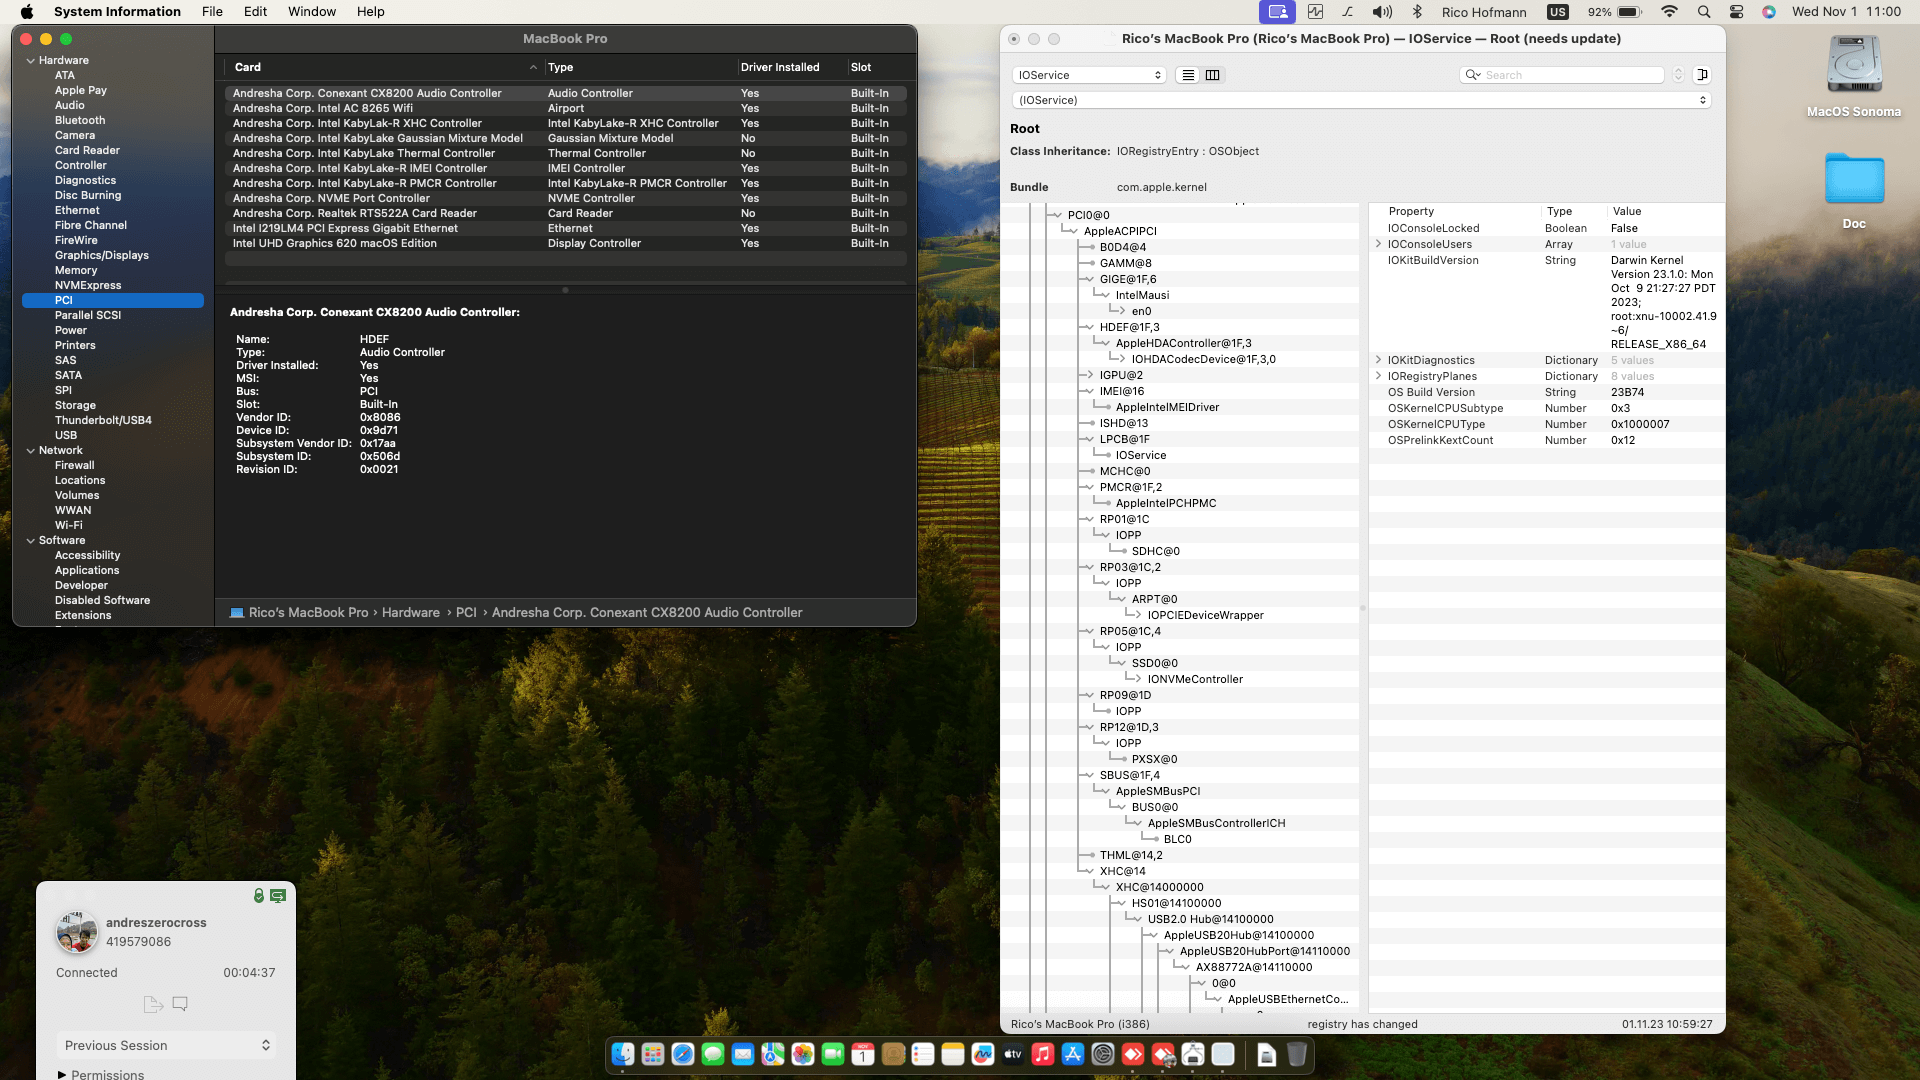Screen dimensions: 1920x1080
Task: Open the IOService plane dropdown
Action: pyautogui.click(x=1089, y=75)
